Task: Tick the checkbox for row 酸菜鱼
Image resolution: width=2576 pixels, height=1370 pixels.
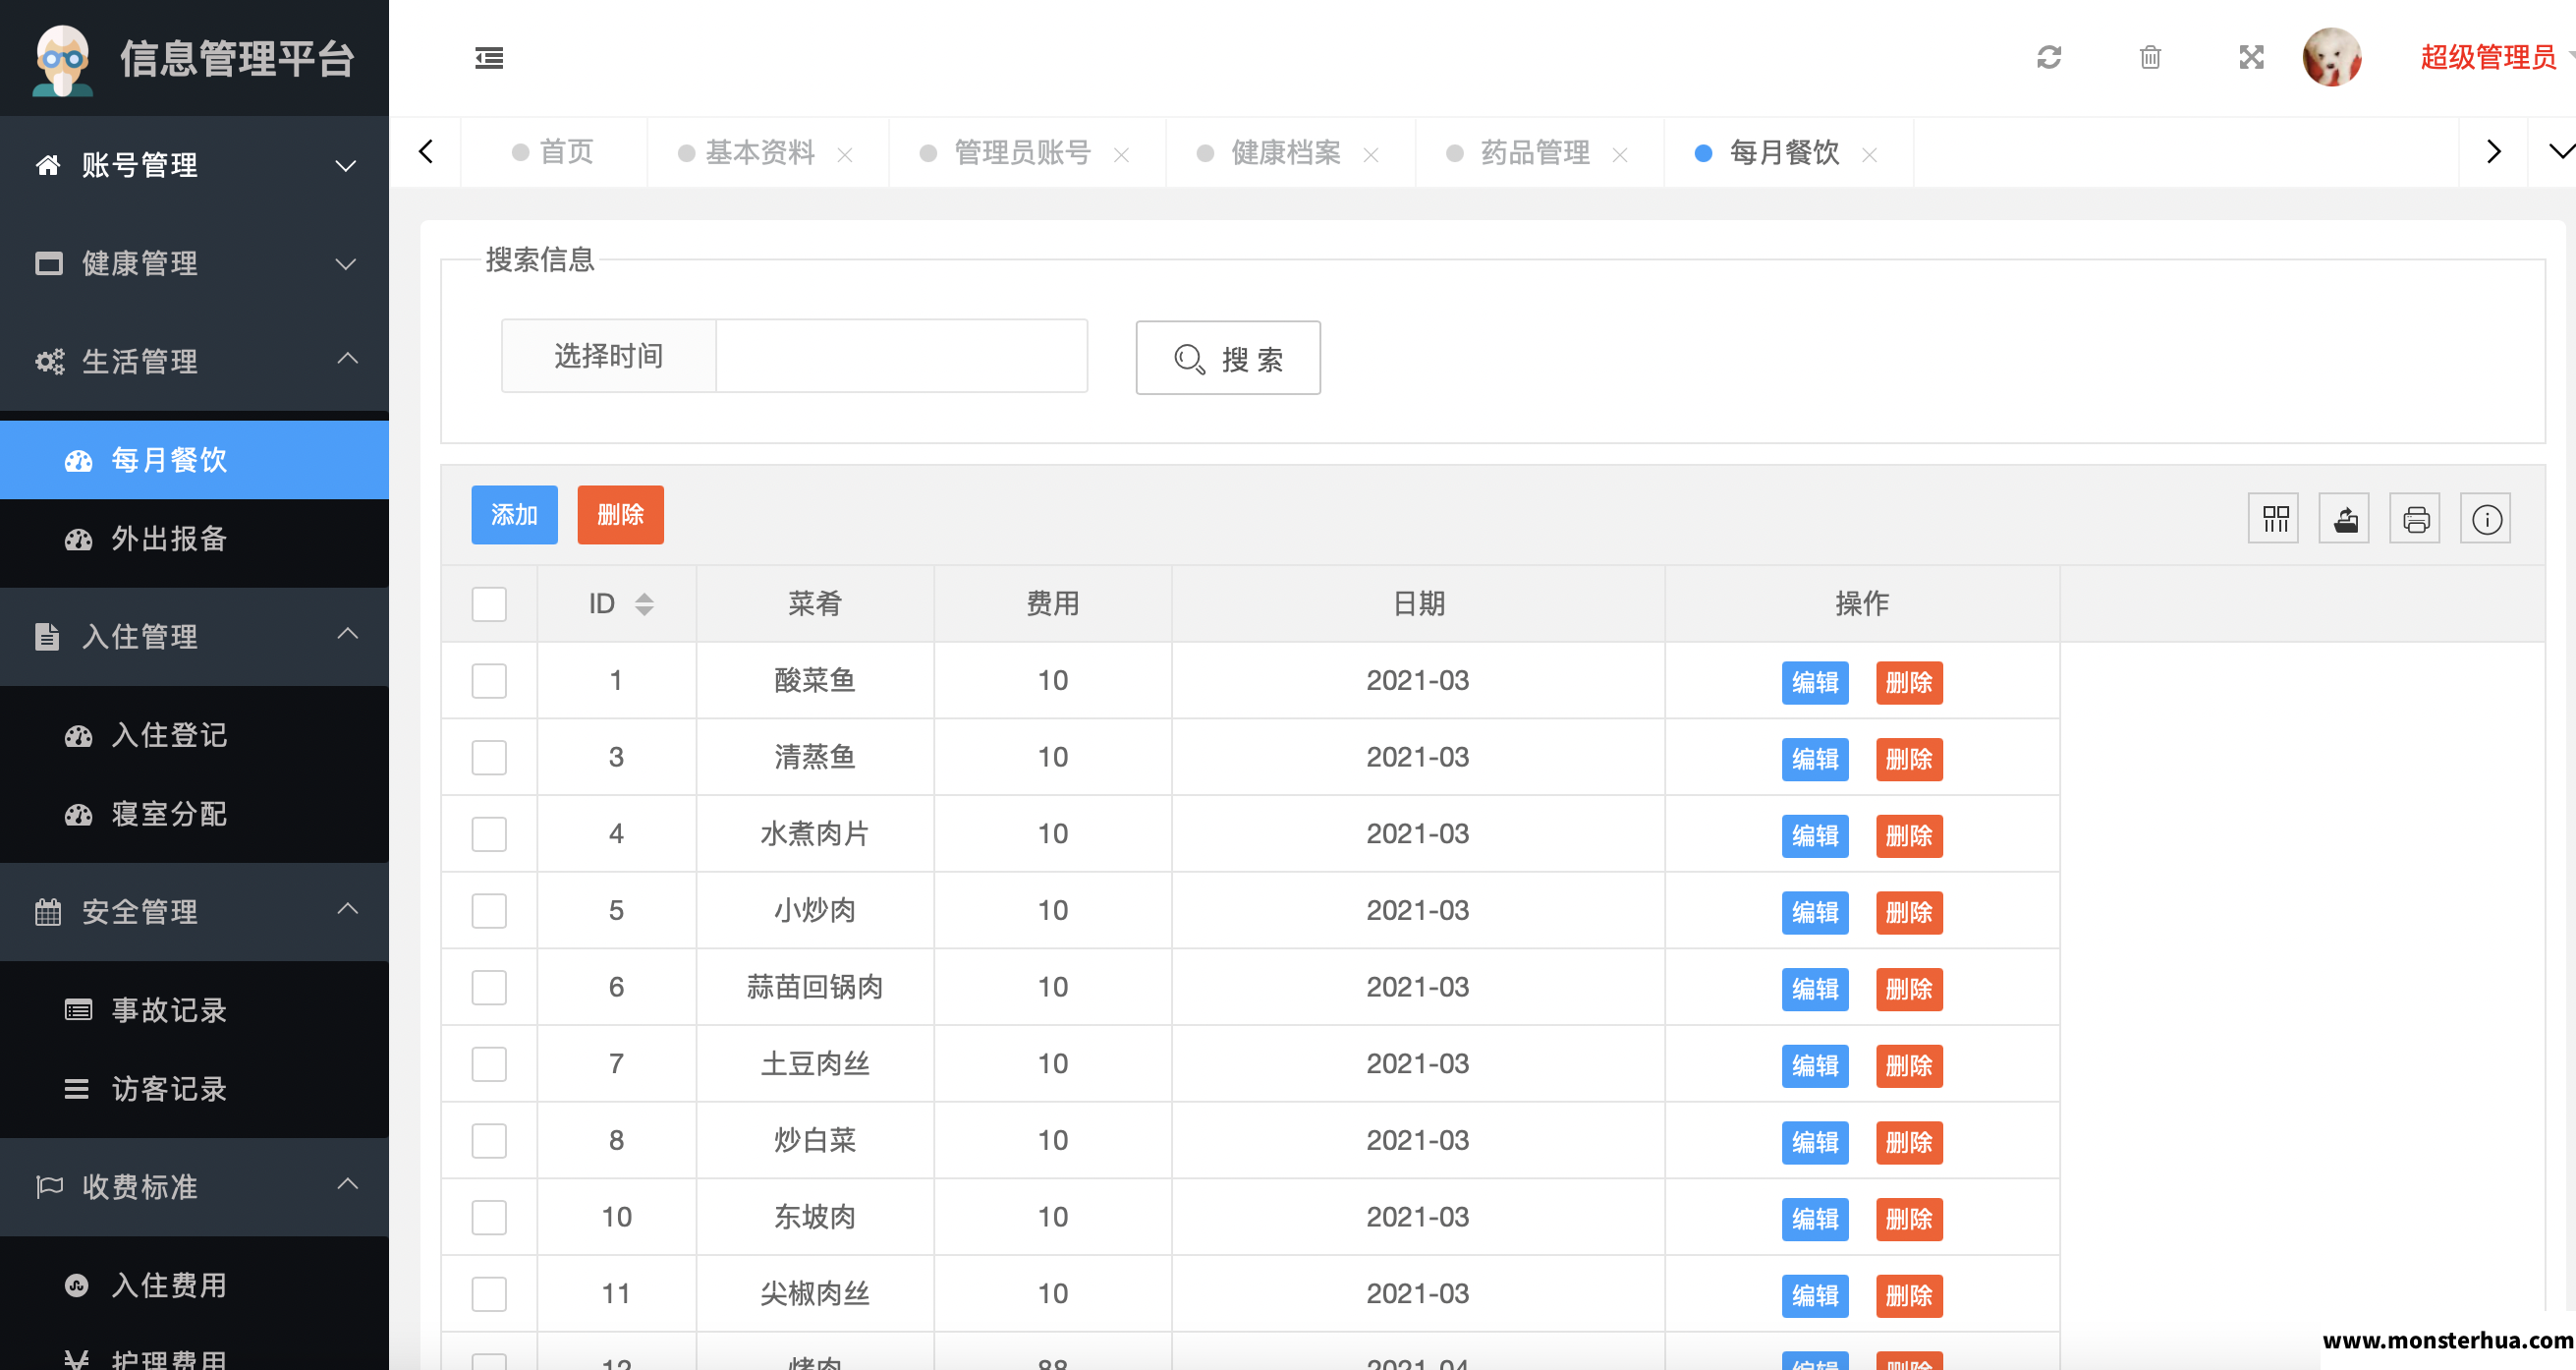Action: tap(489, 681)
